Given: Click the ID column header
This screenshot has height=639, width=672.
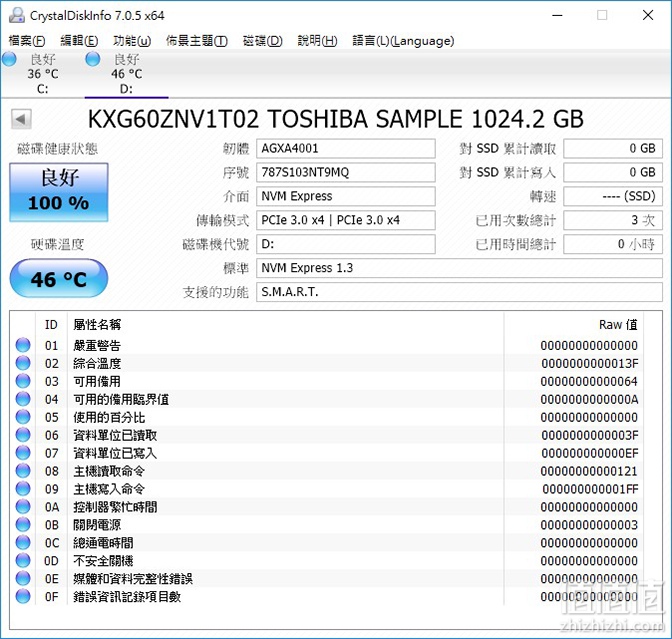Looking at the screenshot, I should click(51, 325).
